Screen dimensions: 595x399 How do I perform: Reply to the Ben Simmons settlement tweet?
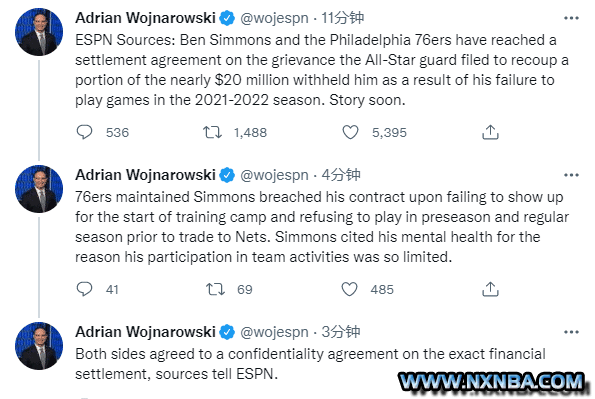coord(84,132)
